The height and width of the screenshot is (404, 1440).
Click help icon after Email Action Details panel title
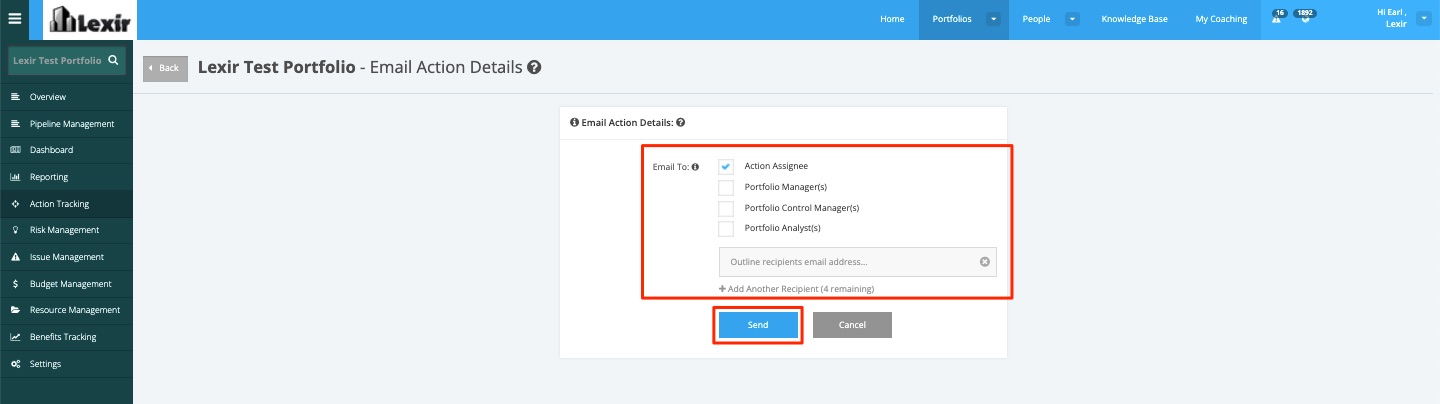(681, 123)
